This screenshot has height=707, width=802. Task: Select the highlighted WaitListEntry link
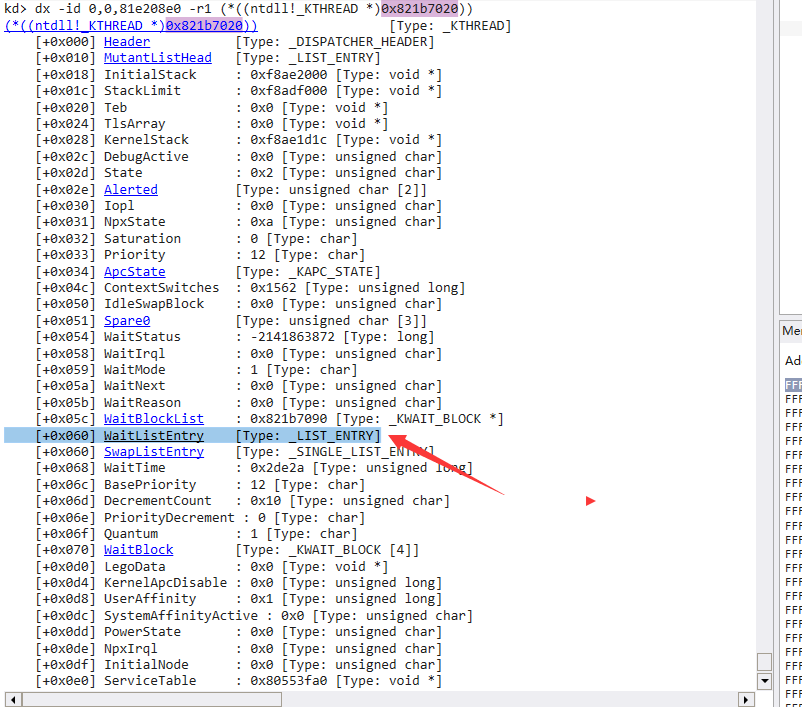click(153, 435)
